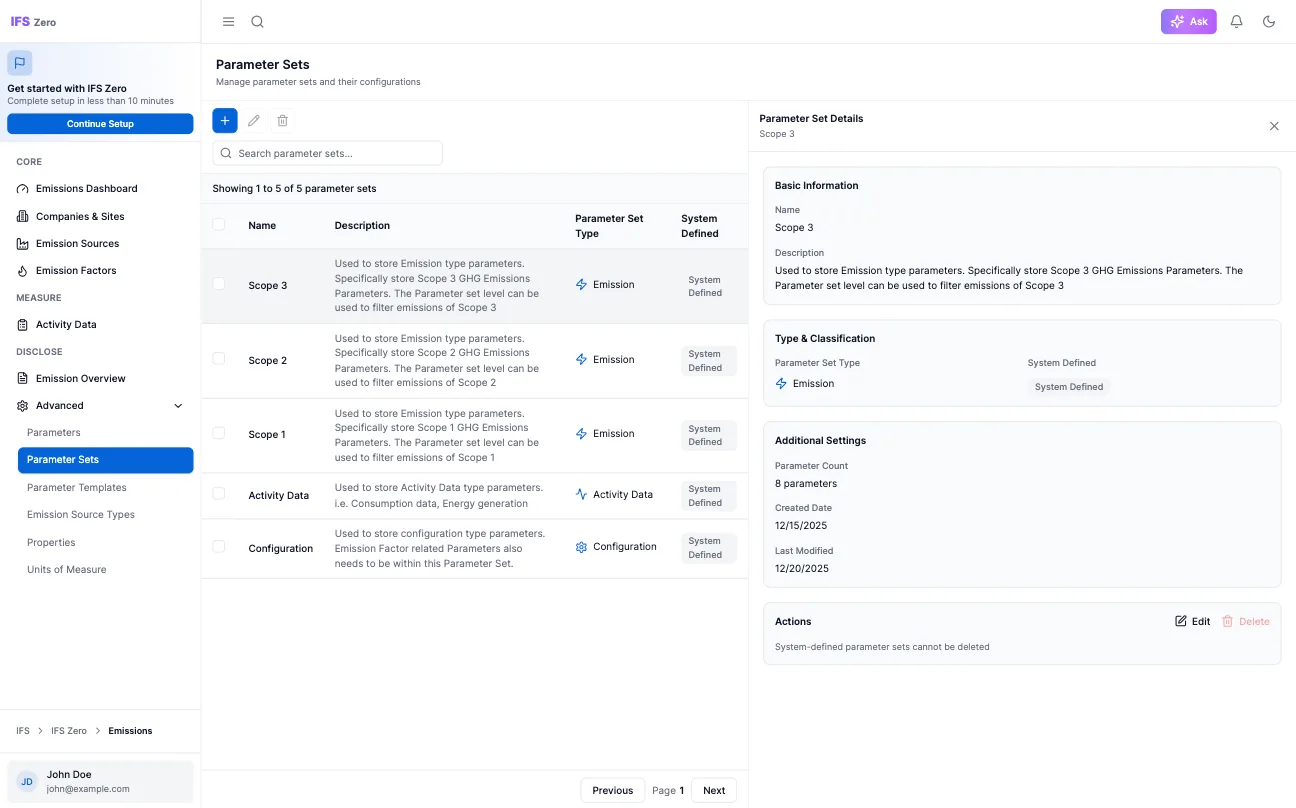Click the pencil edit icon in toolbar
1296x808 pixels.
click(254, 121)
